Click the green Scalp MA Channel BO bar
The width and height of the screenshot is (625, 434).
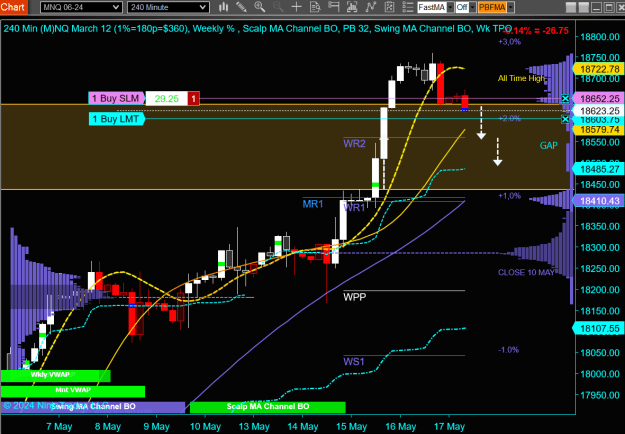pyautogui.click(x=267, y=407)
